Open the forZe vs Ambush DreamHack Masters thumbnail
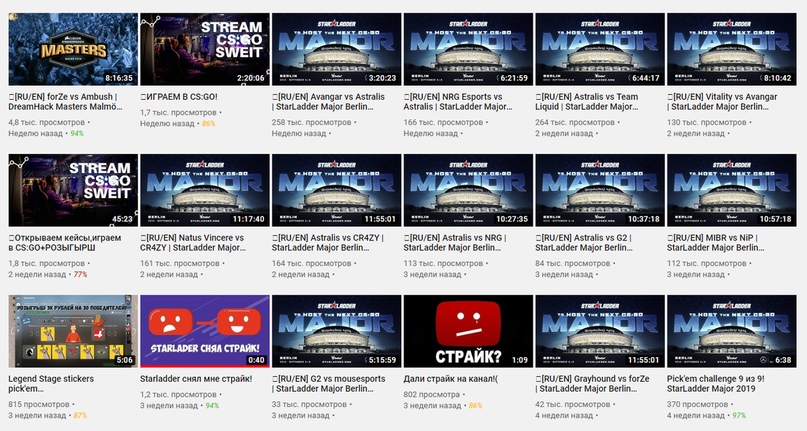The image size is (807, 431). pos(72,49)
